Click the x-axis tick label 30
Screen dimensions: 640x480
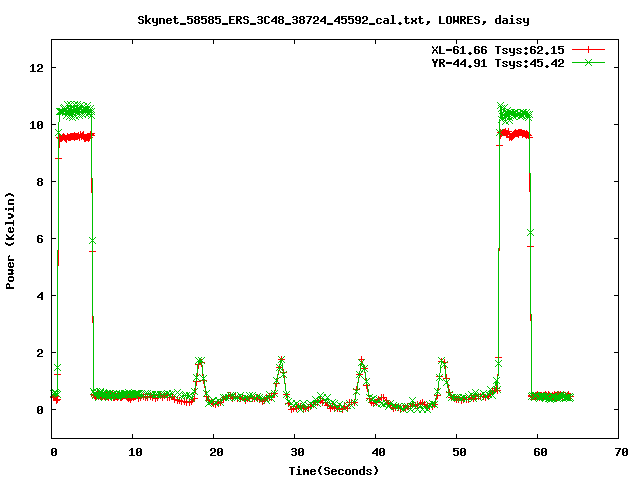point(297,452)
